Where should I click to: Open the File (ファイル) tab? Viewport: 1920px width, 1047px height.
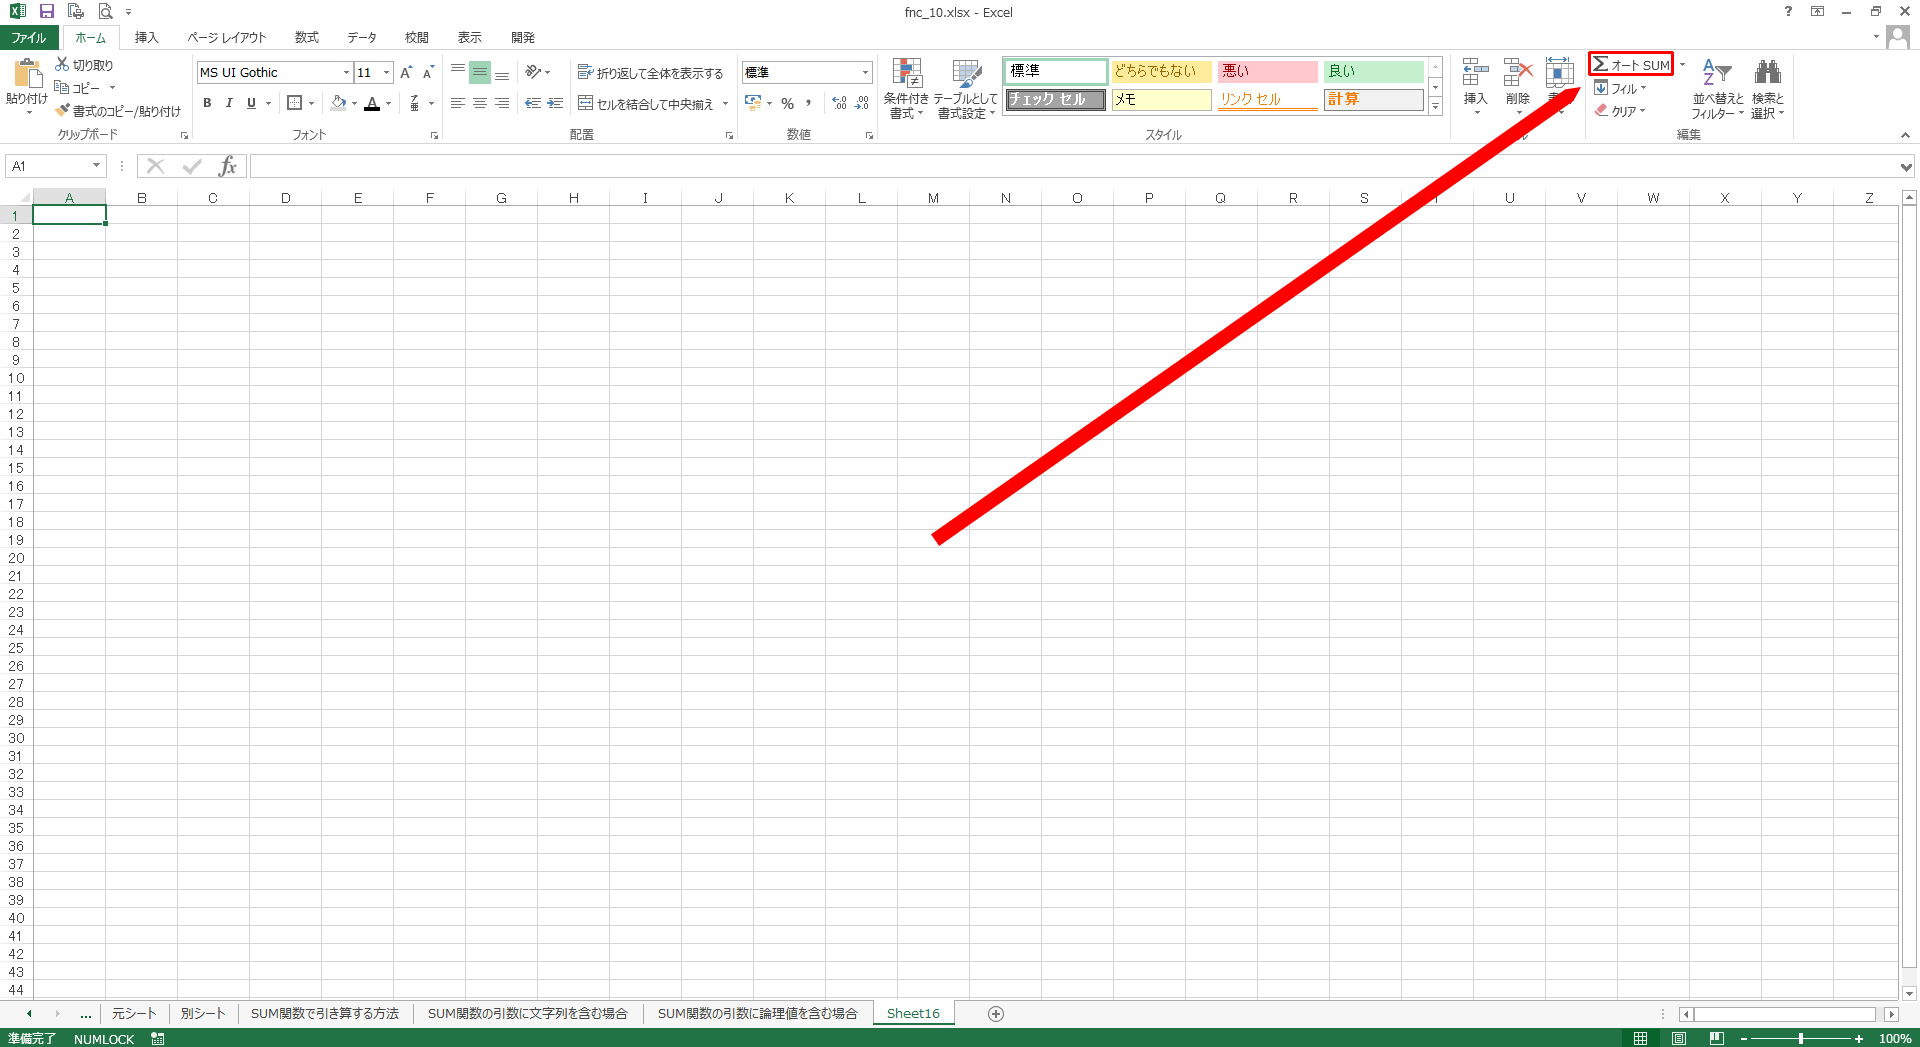(x=29, y=37)
